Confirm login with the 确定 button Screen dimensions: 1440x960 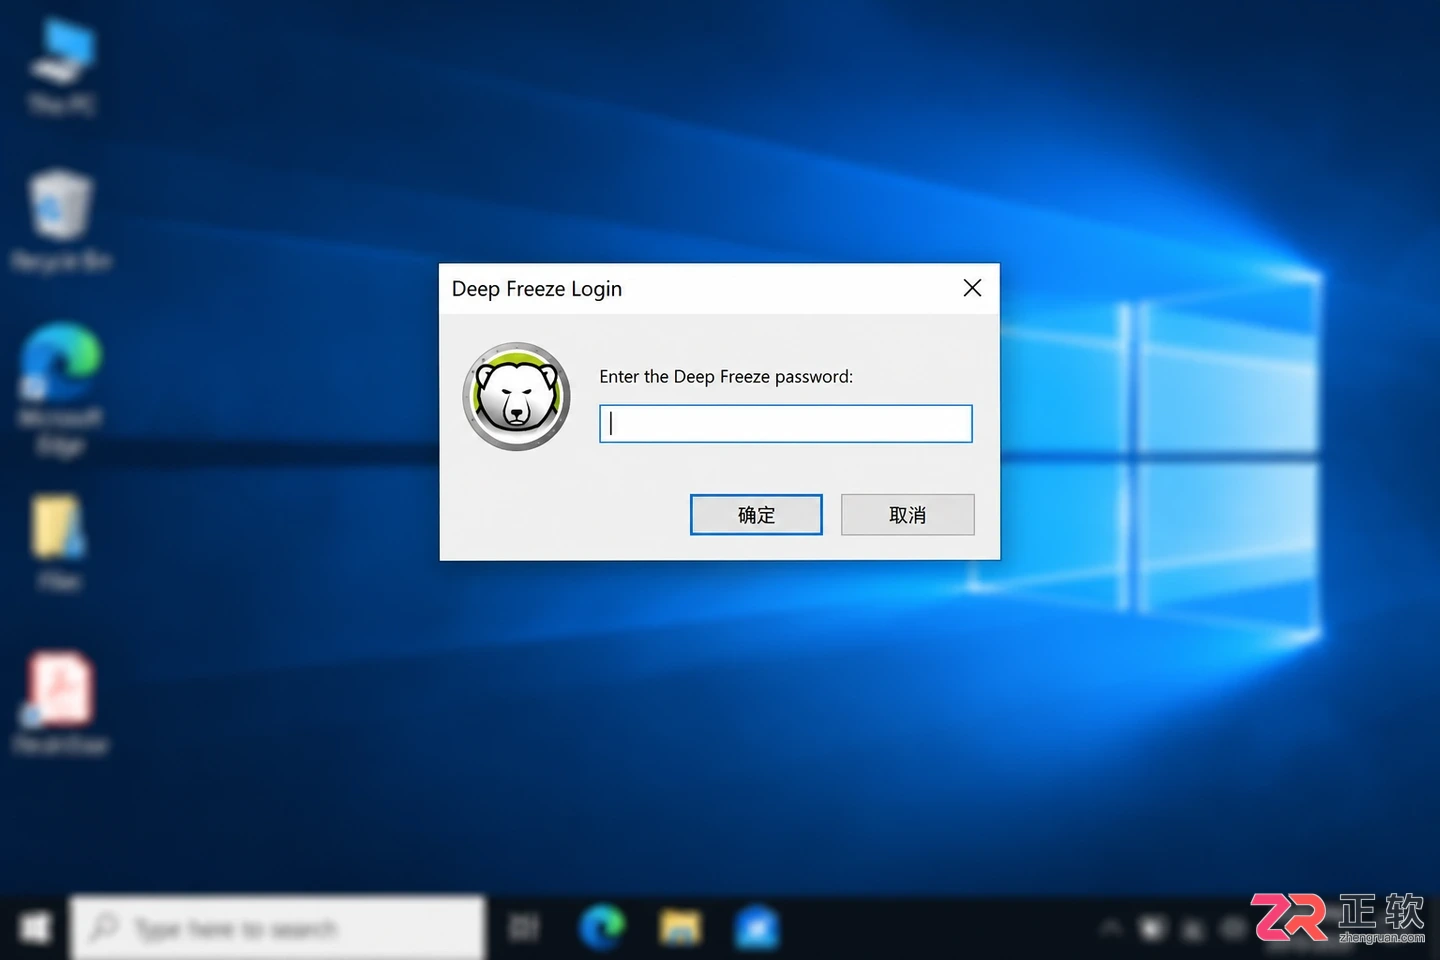tap(756, 514)
